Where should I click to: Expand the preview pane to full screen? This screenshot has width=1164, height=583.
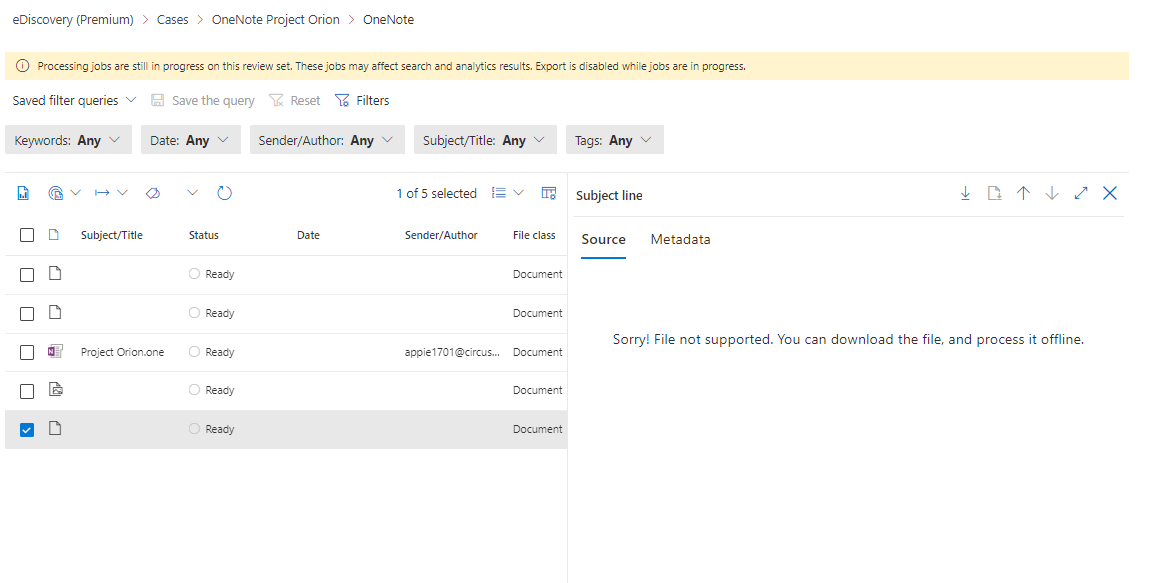pos(1080,194)
